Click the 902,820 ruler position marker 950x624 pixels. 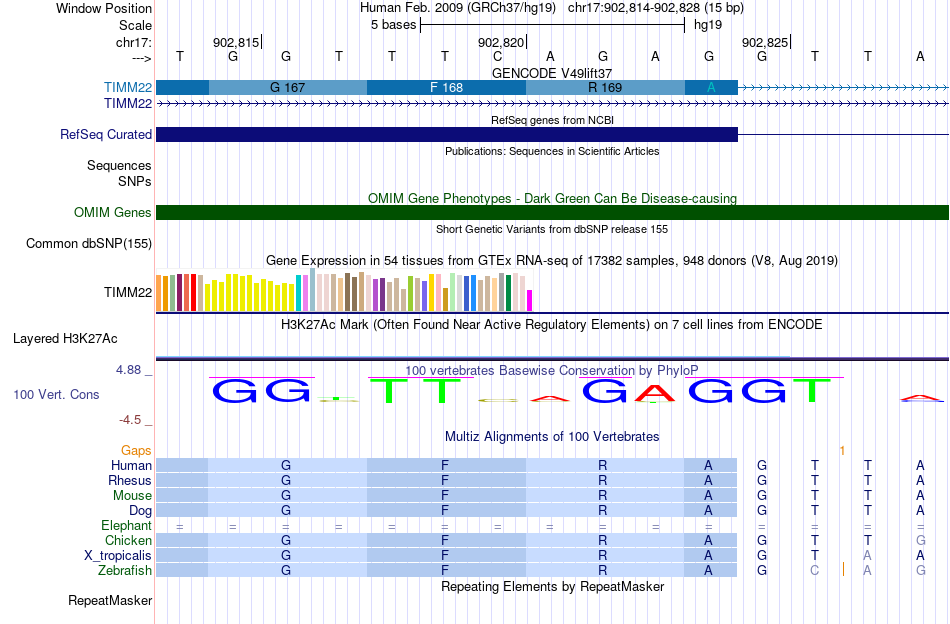[x=500, y=42]
